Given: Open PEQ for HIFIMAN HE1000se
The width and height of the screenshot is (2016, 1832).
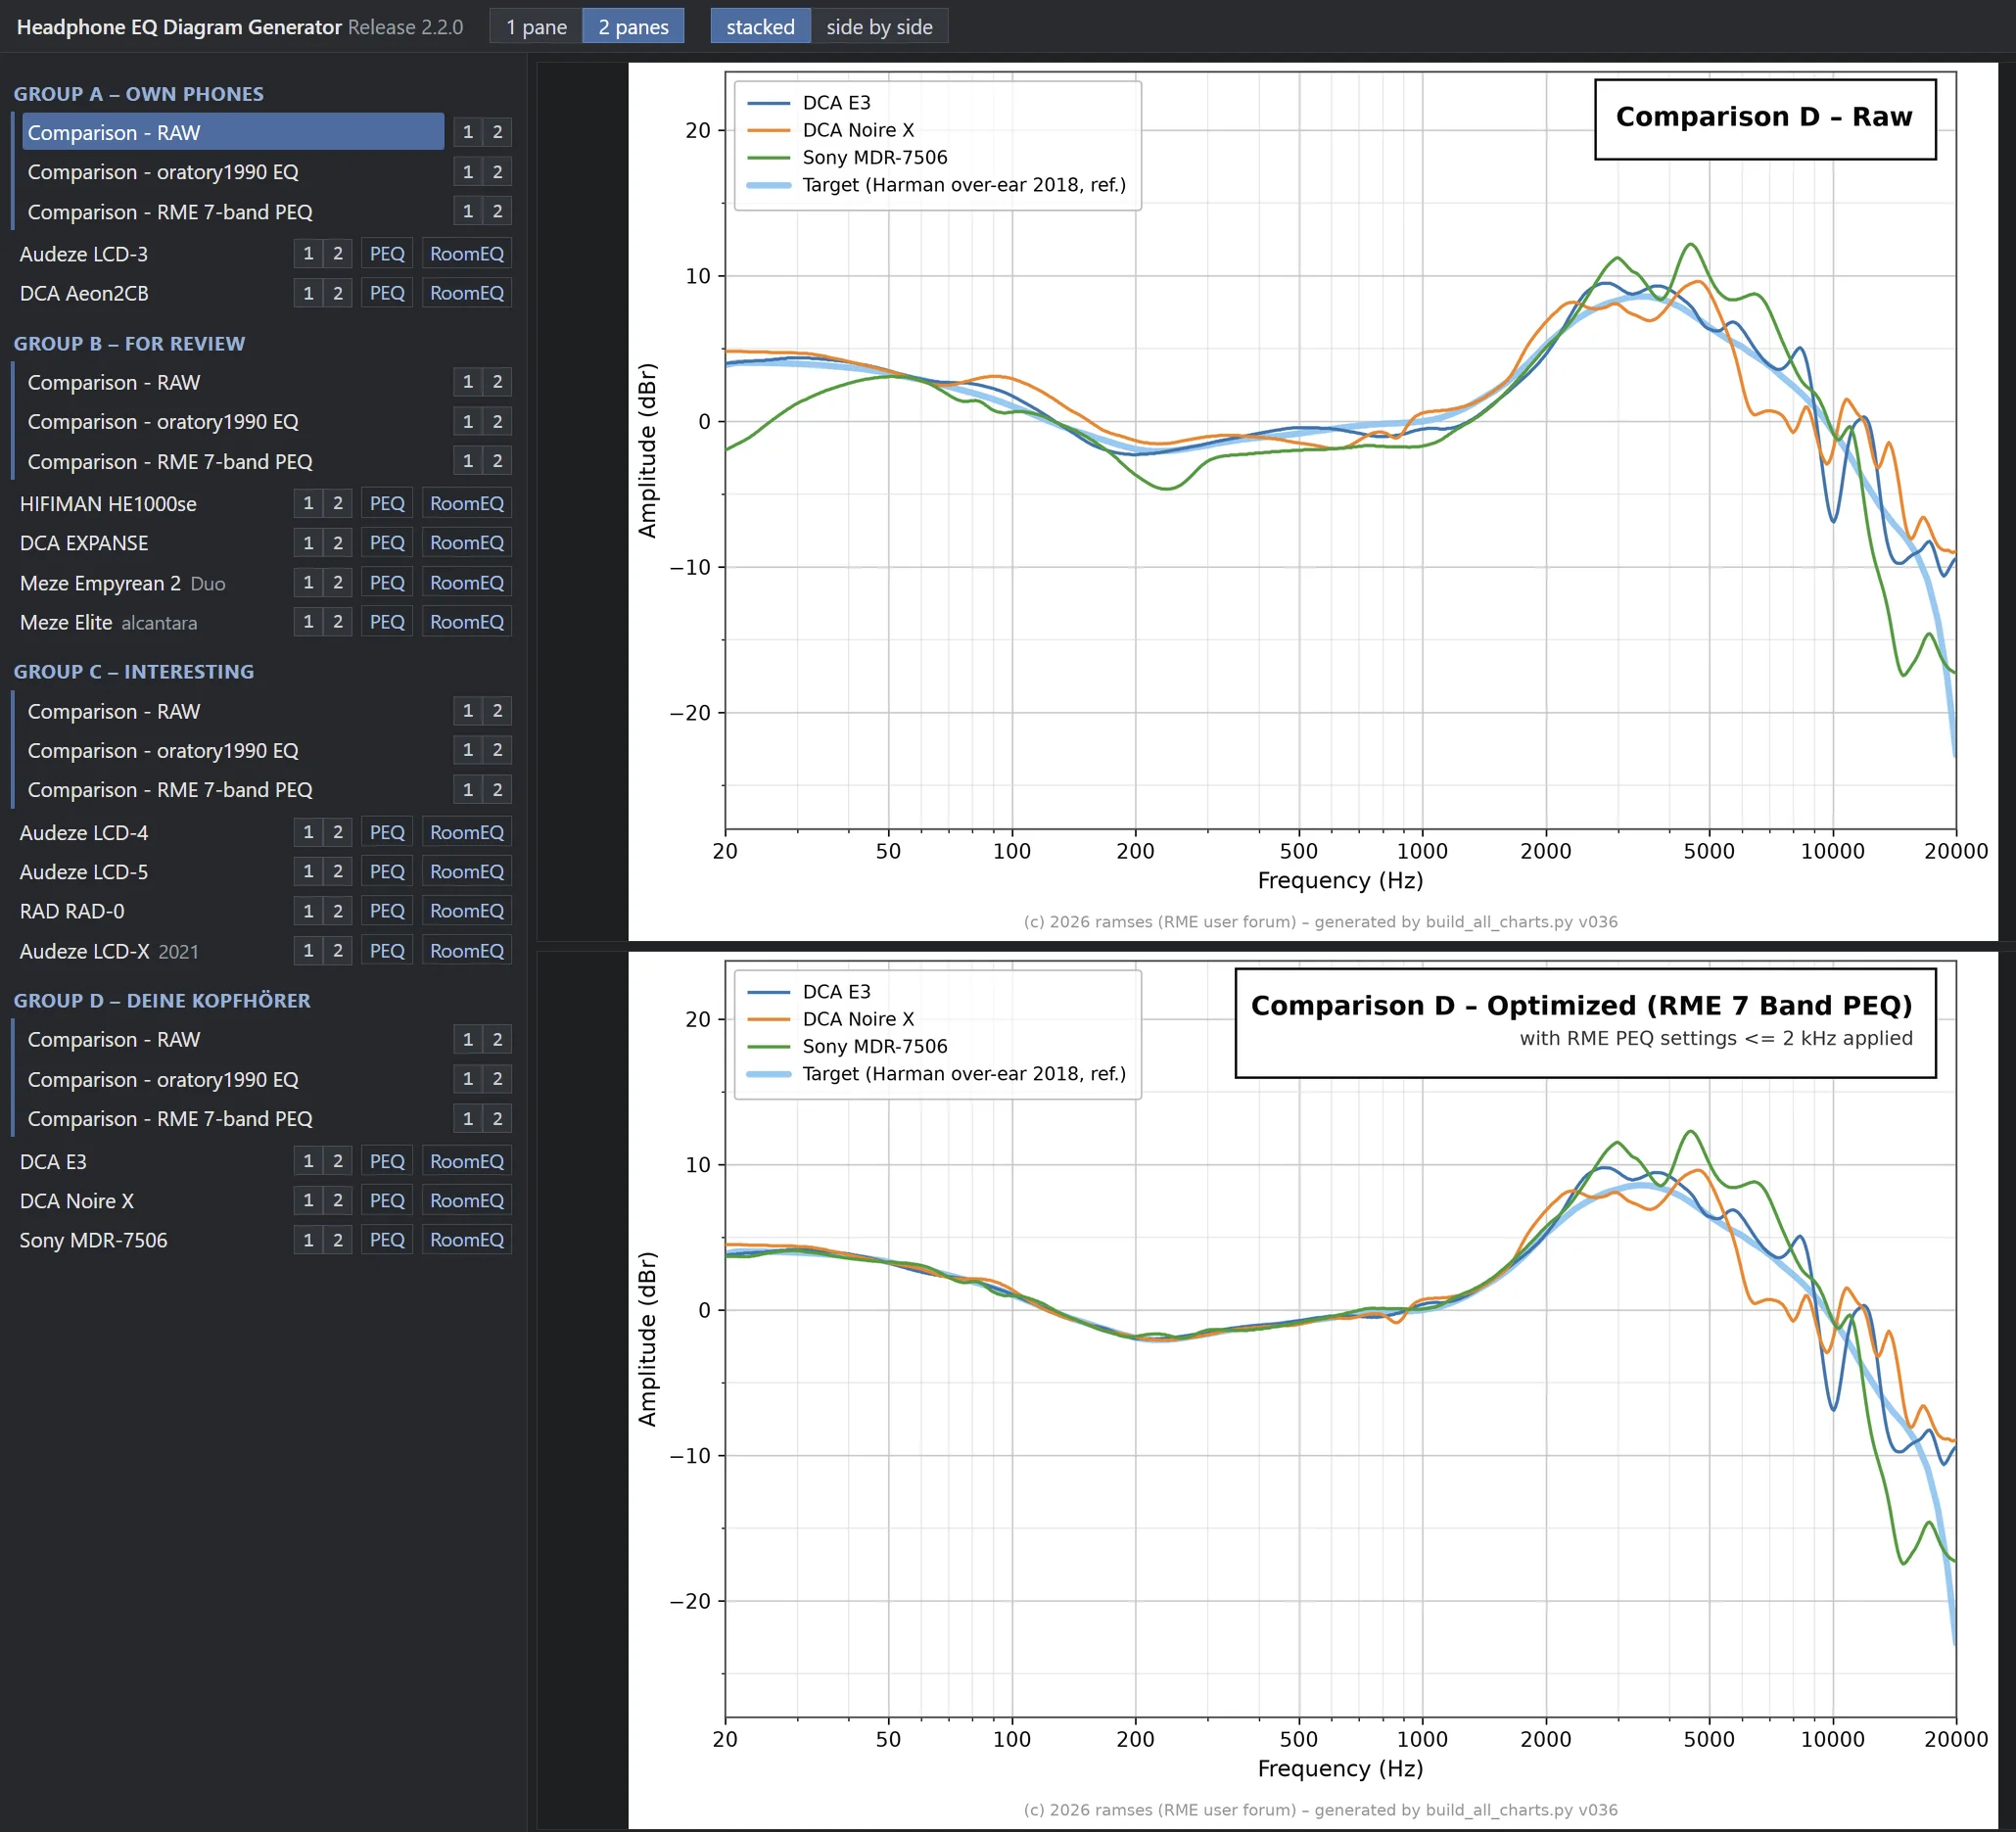Looking at the screenshot, I should 387,503.
